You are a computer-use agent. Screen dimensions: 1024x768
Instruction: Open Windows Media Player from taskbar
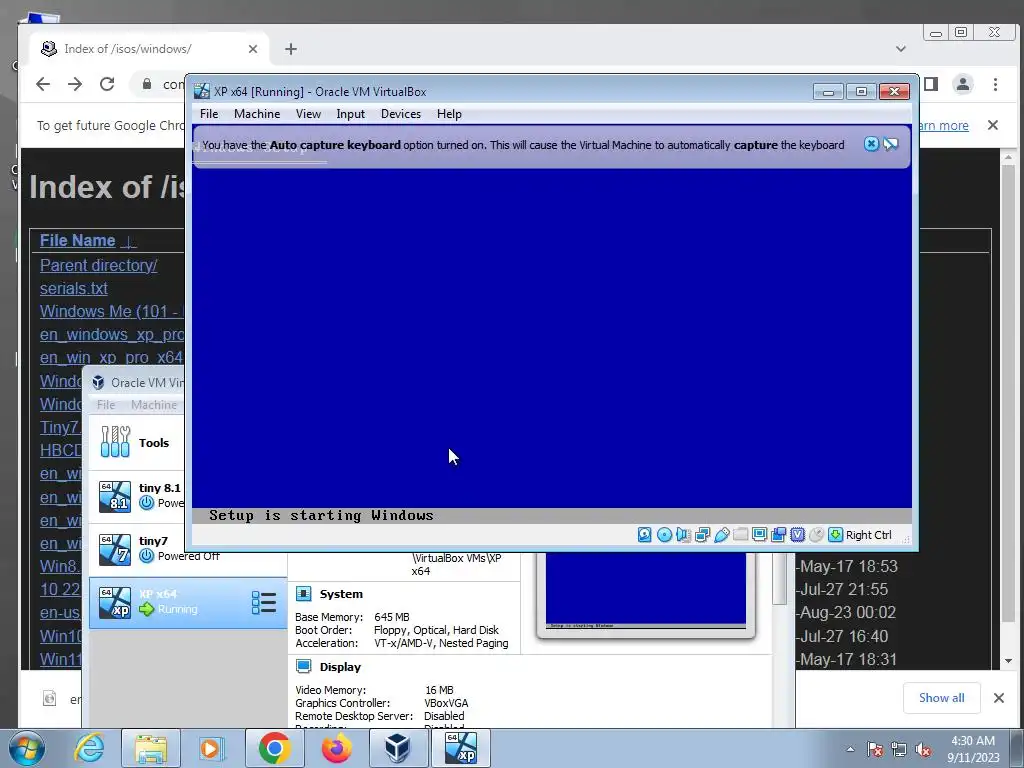212,748
